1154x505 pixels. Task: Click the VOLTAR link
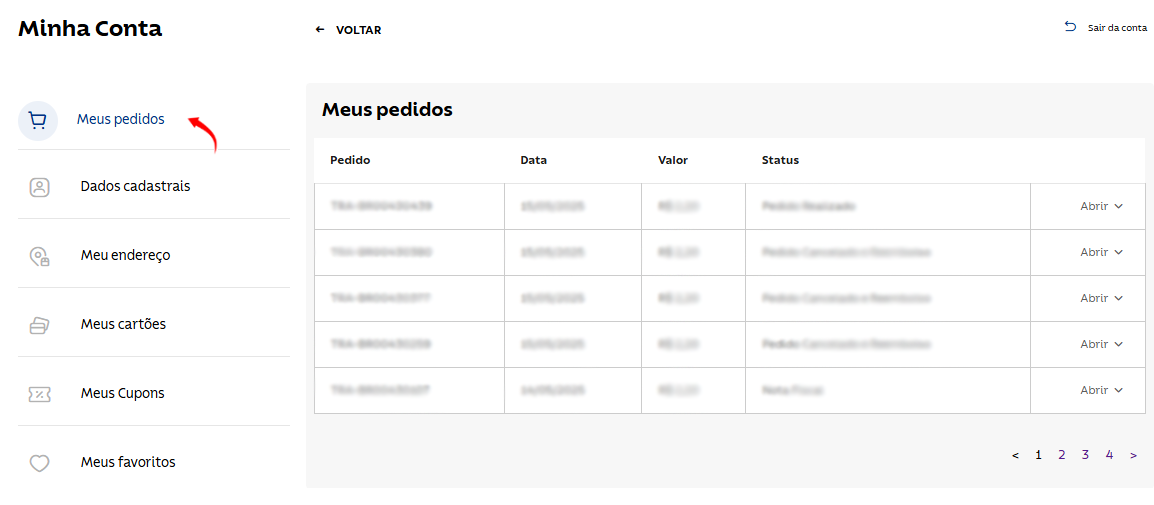[358, 30]
